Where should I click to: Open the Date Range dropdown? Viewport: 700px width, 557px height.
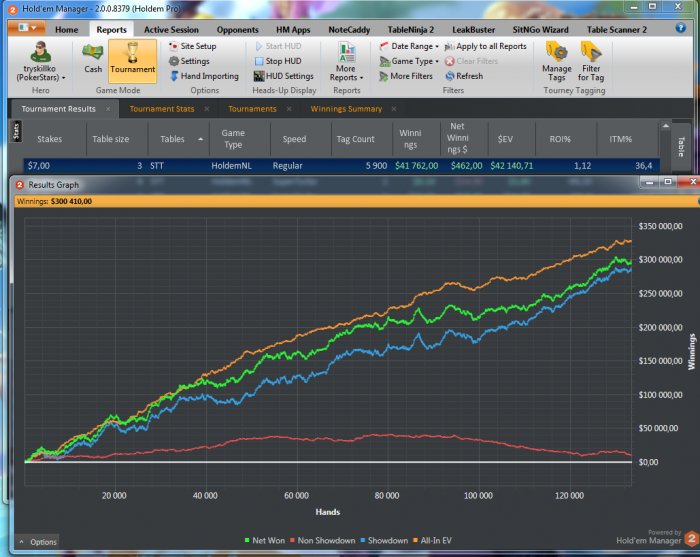click(409, 46)
